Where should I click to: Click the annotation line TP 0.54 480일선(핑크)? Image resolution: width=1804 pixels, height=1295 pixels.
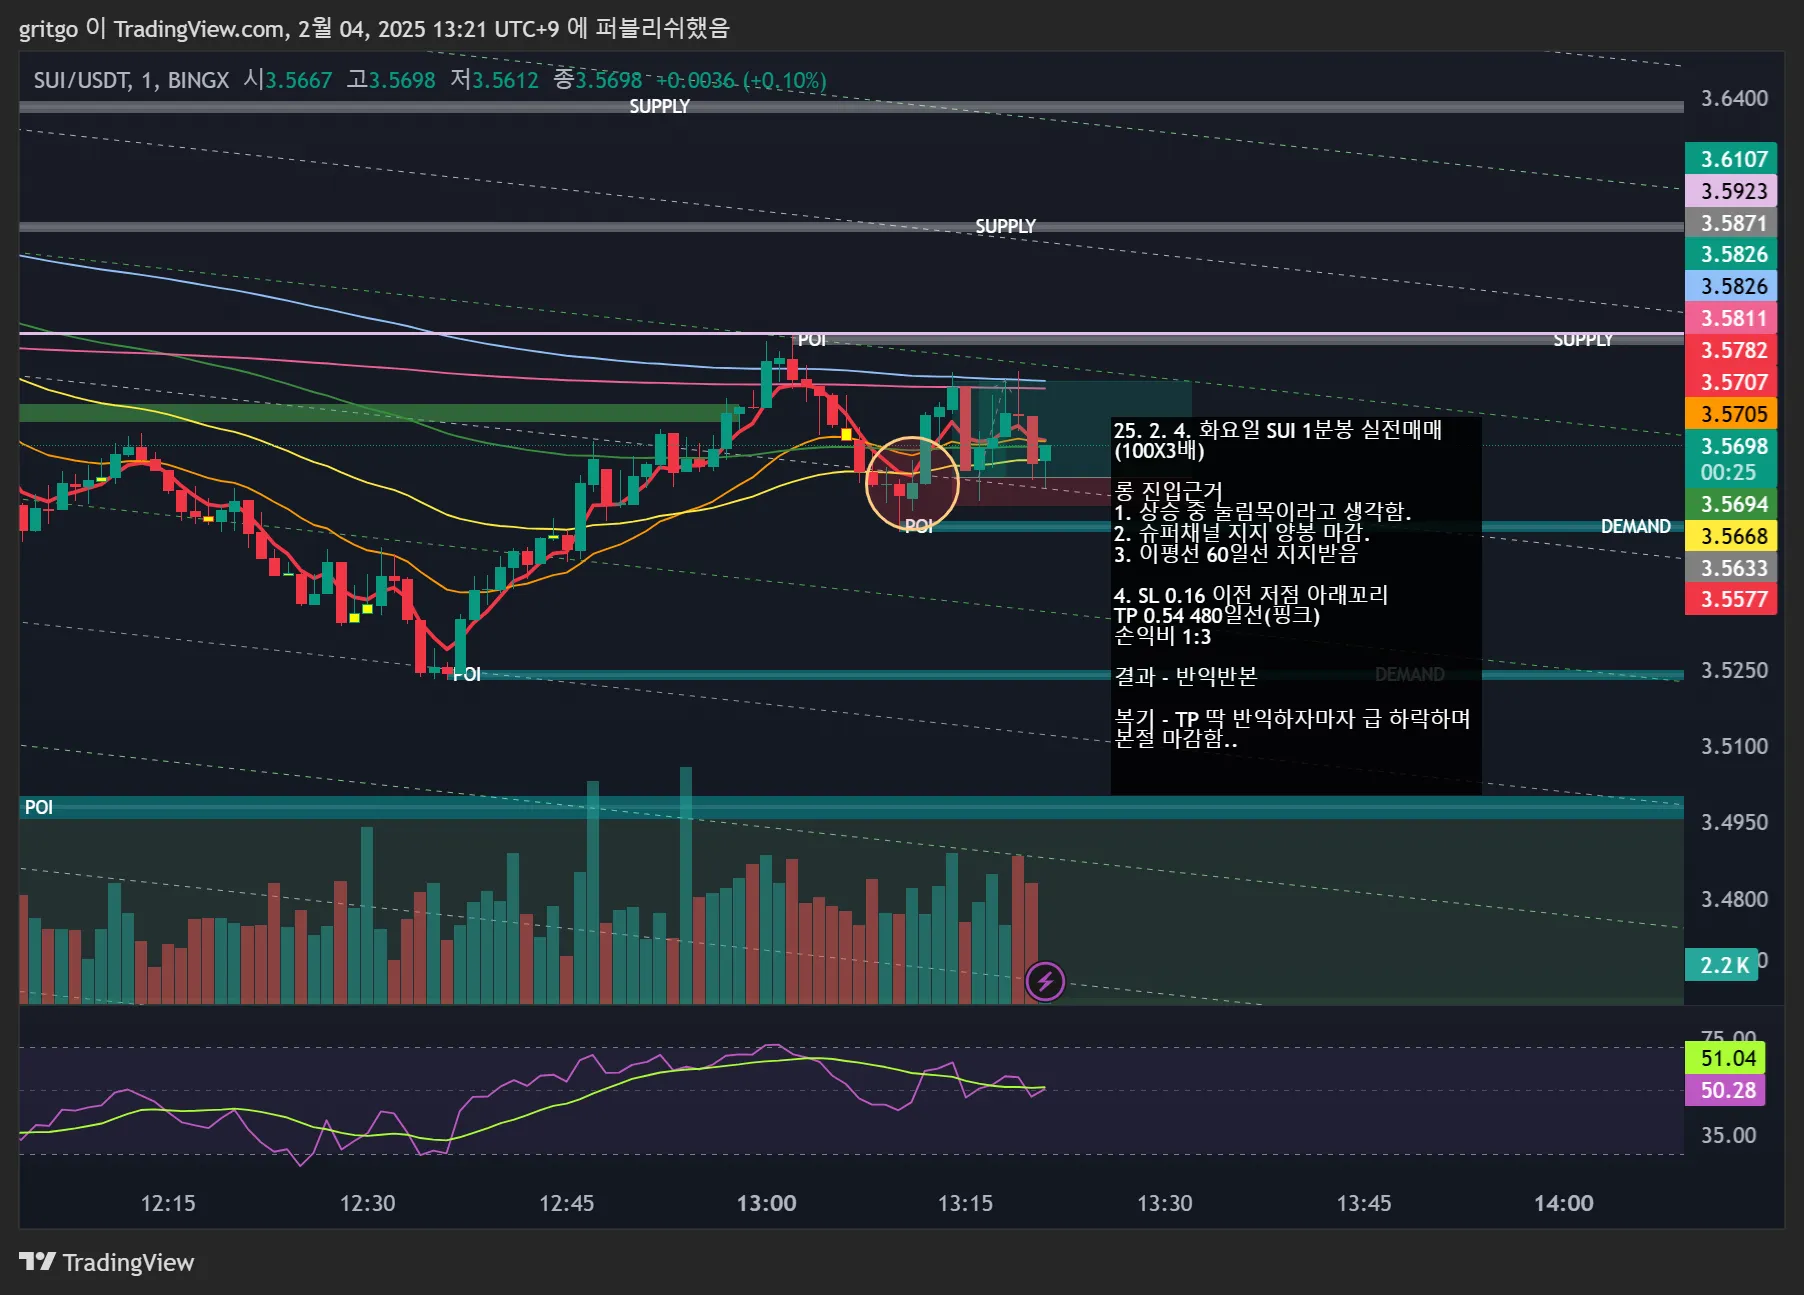click(x=1216, y=615)
